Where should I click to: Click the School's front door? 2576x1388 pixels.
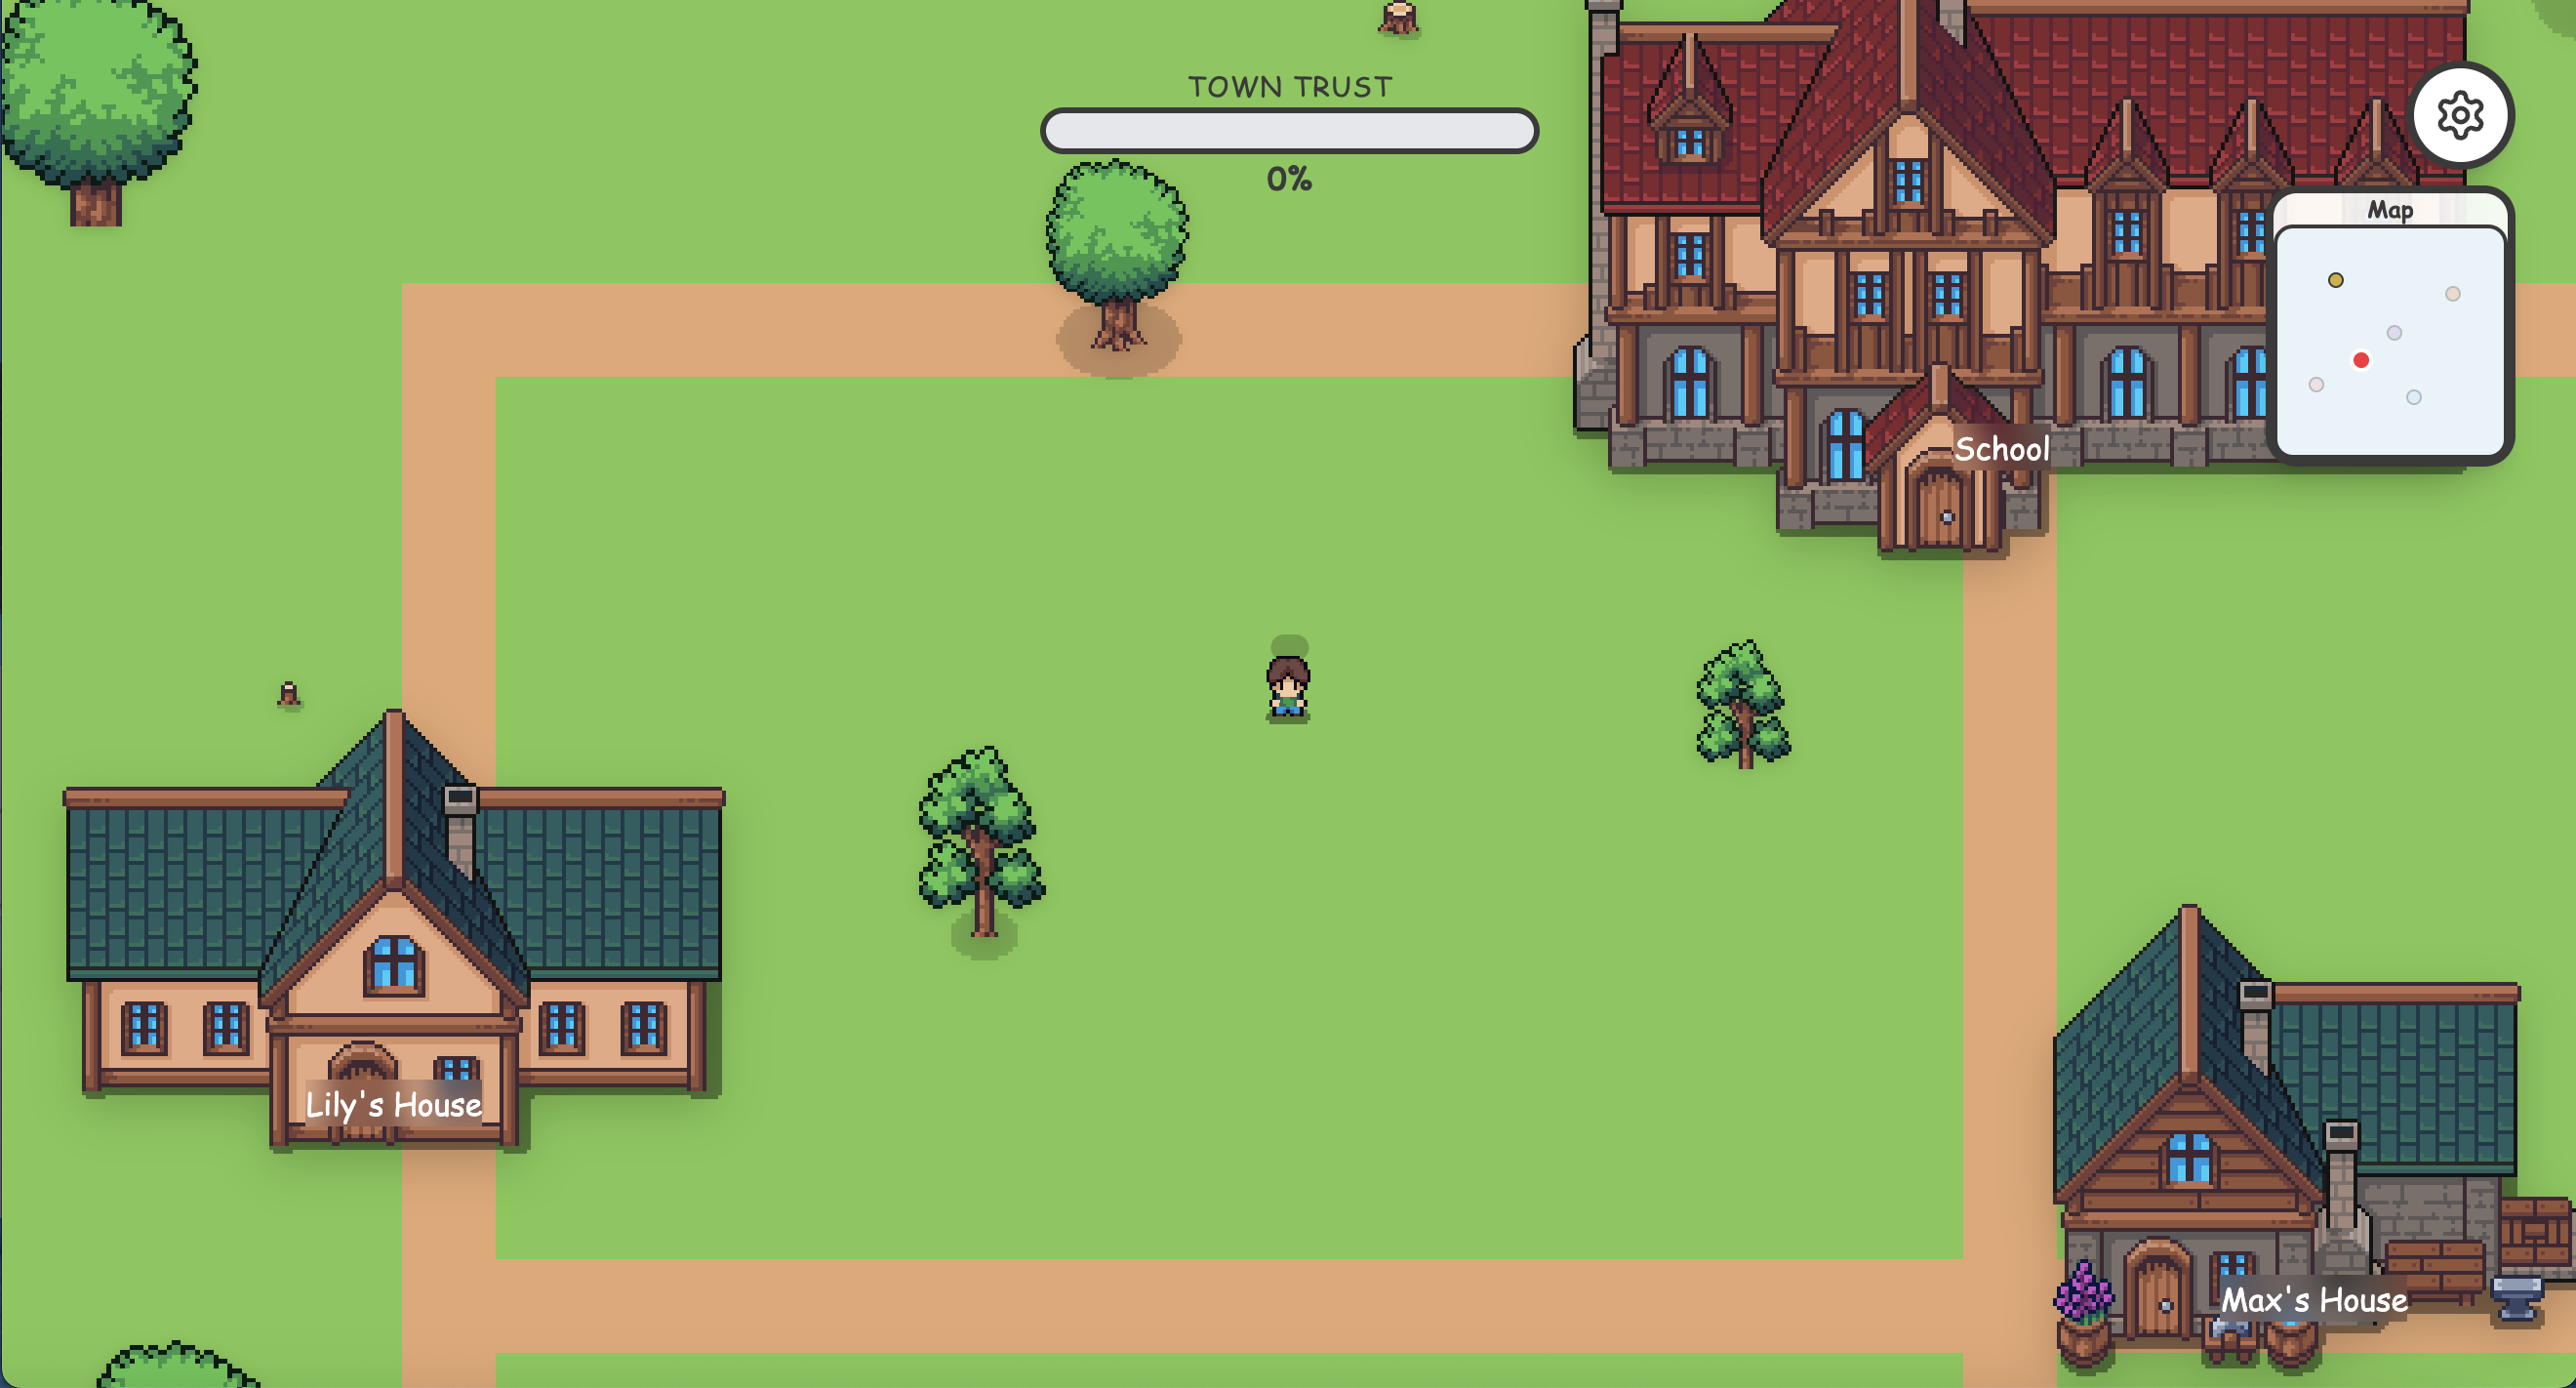pos(1939,508)
